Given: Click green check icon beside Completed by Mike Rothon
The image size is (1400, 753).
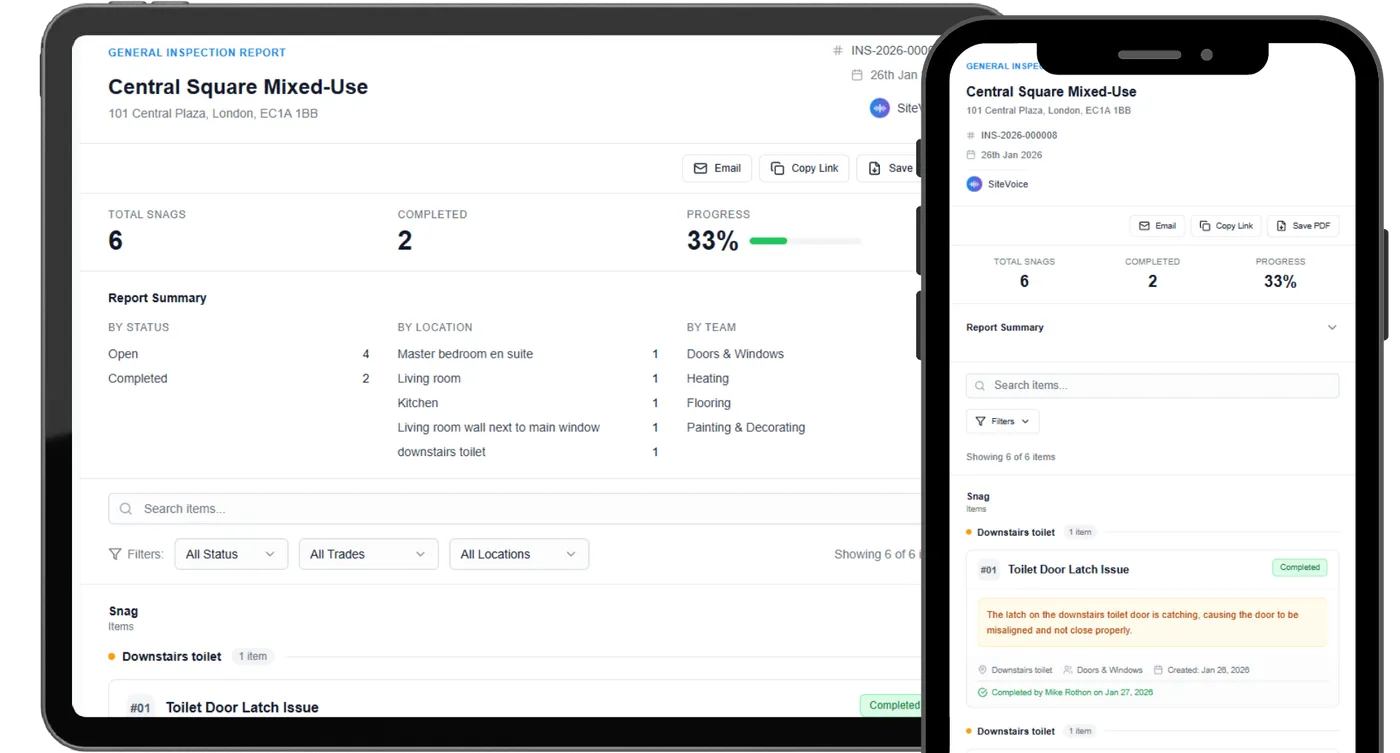Looking at the screenshot, I should point(982,692).
